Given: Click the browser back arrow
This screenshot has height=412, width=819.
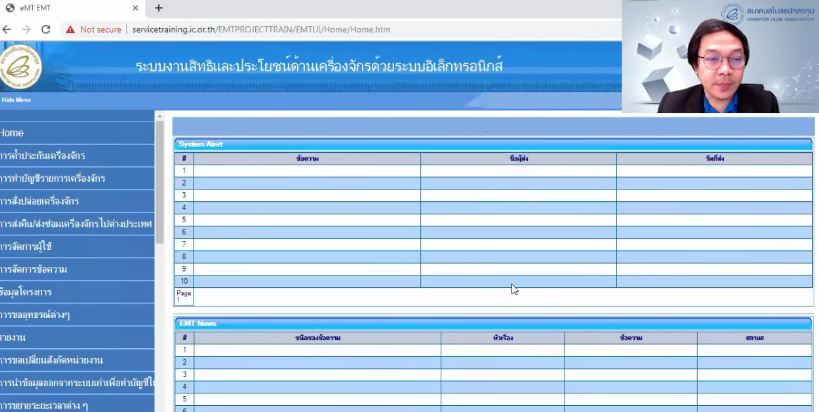Looking at the screenshot, I should pyautogui.click(x=6, y=29).
